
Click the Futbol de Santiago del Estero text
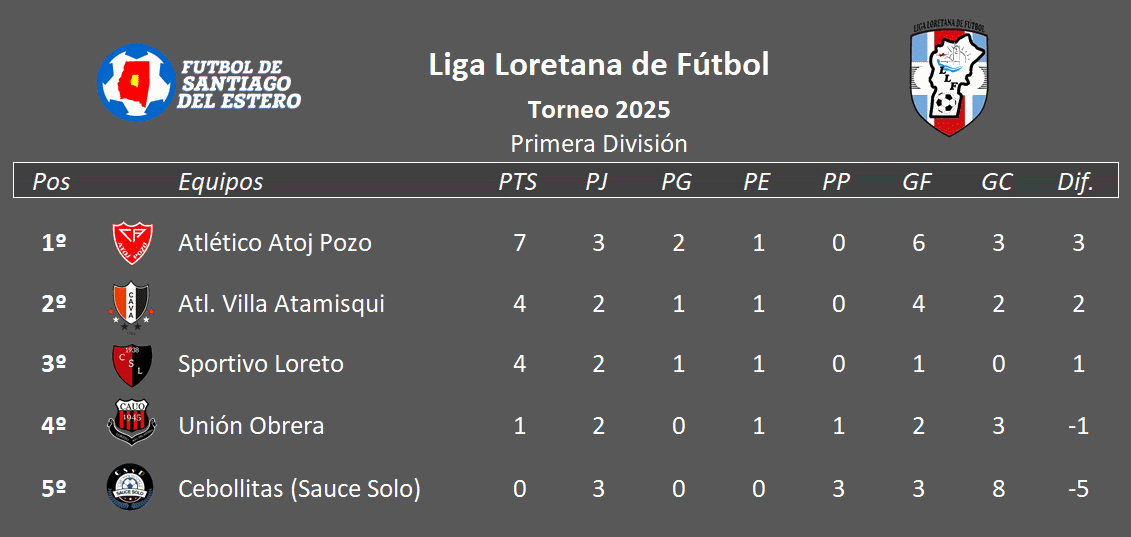tap(239, 84)
